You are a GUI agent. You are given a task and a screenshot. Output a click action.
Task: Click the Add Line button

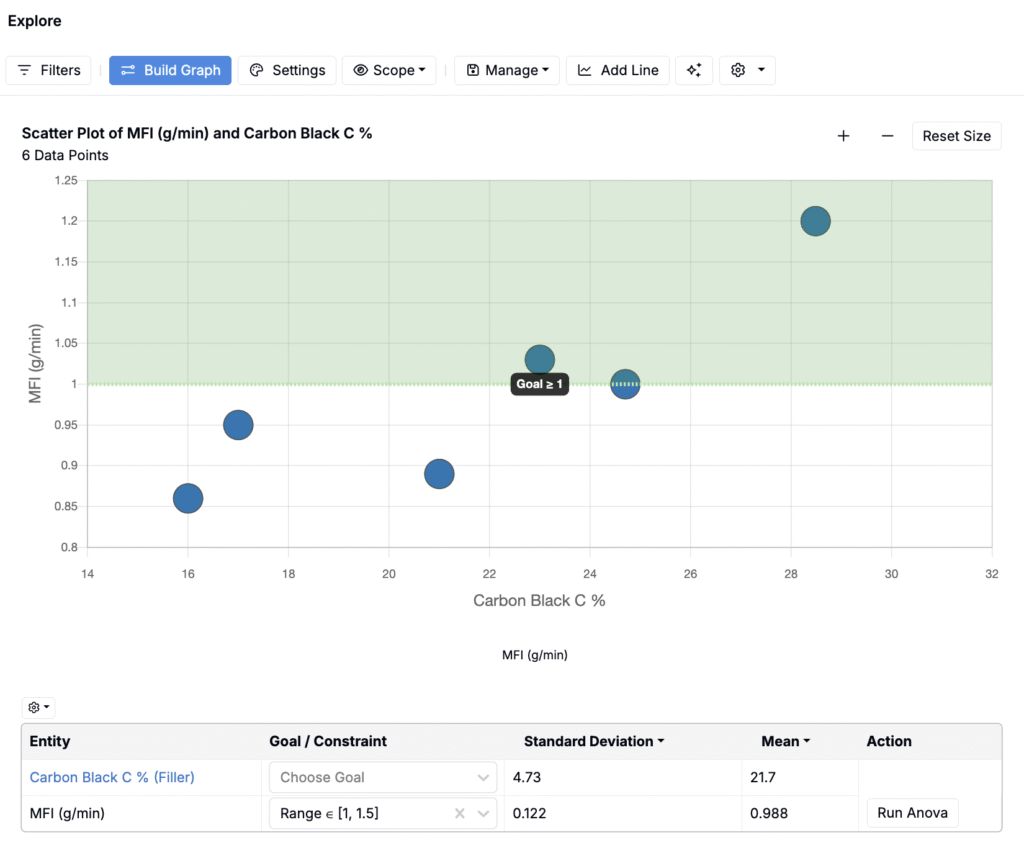[617, 70]
